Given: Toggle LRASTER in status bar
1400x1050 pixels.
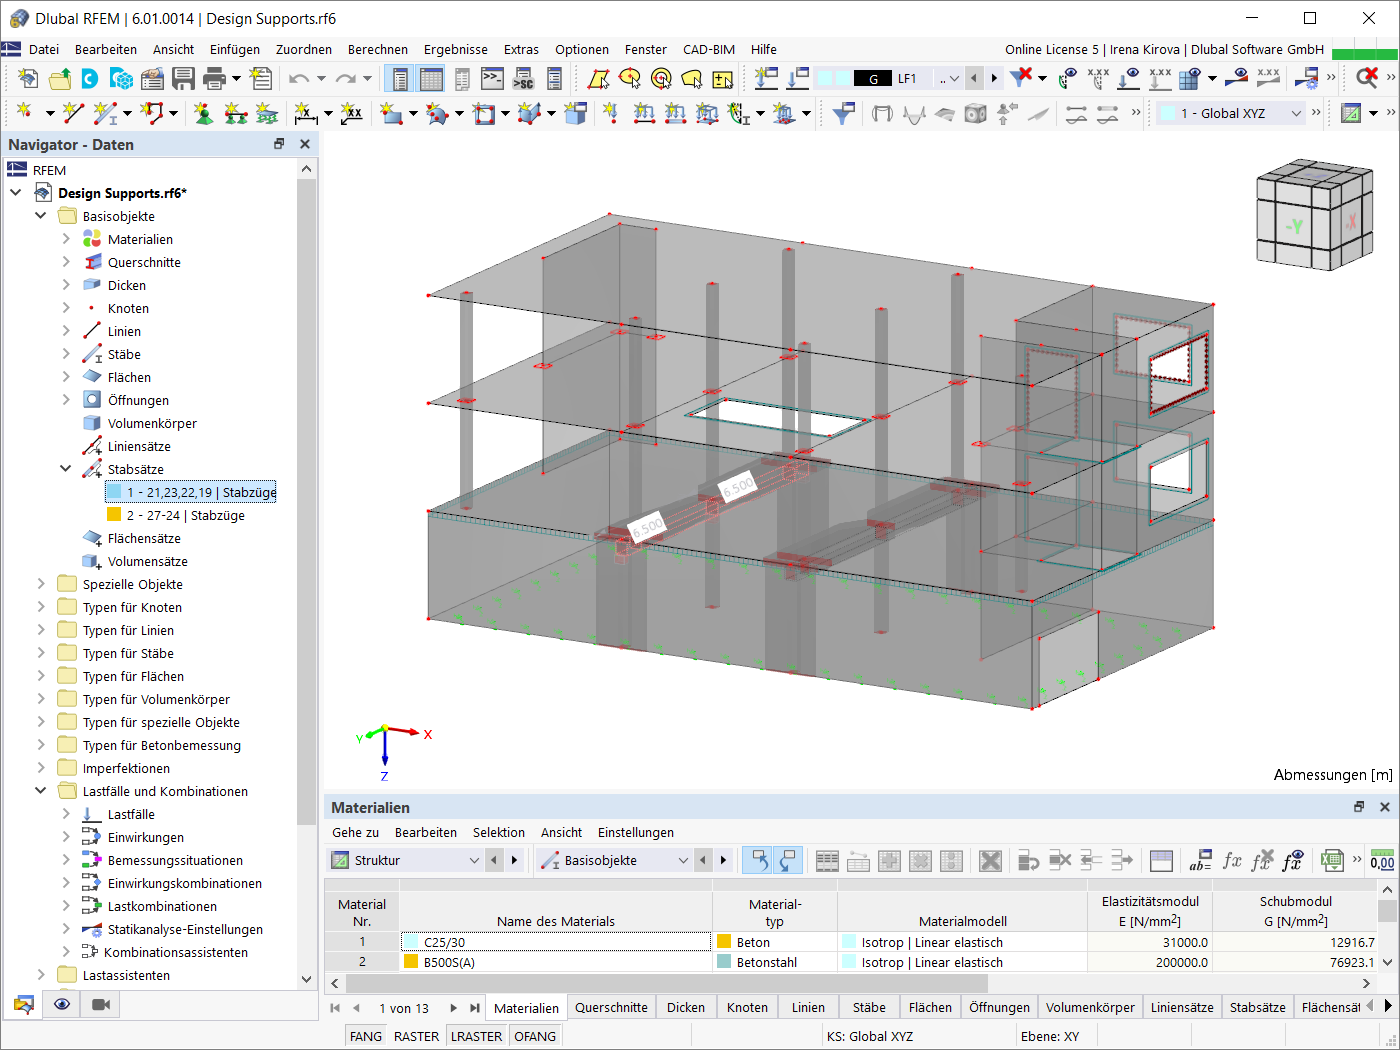Looking at the screenshot, I should tap(476, 1036).
